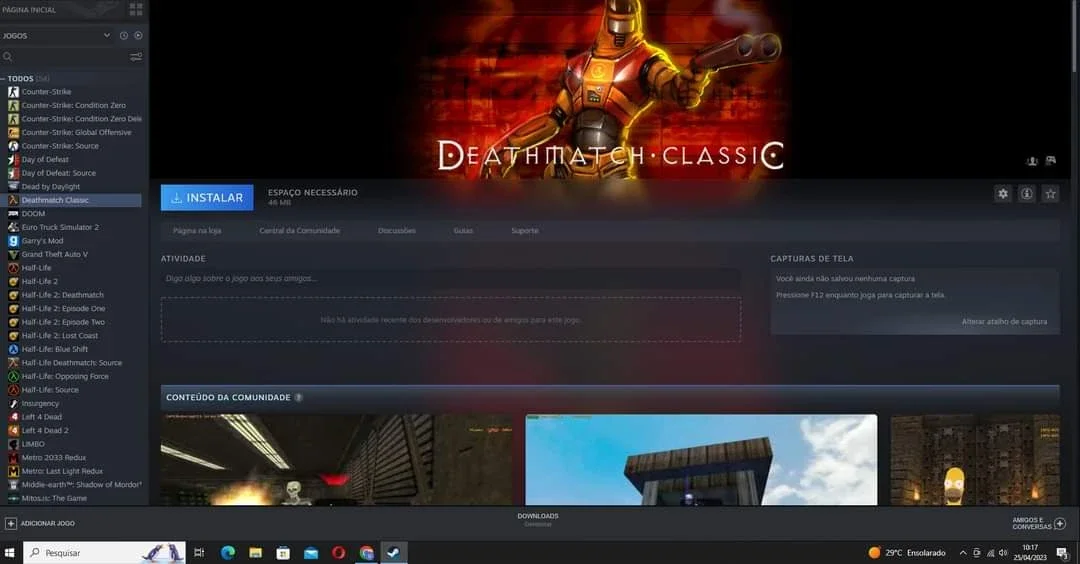Click the Grand Theft Auto V game icon

coord(13,254)
